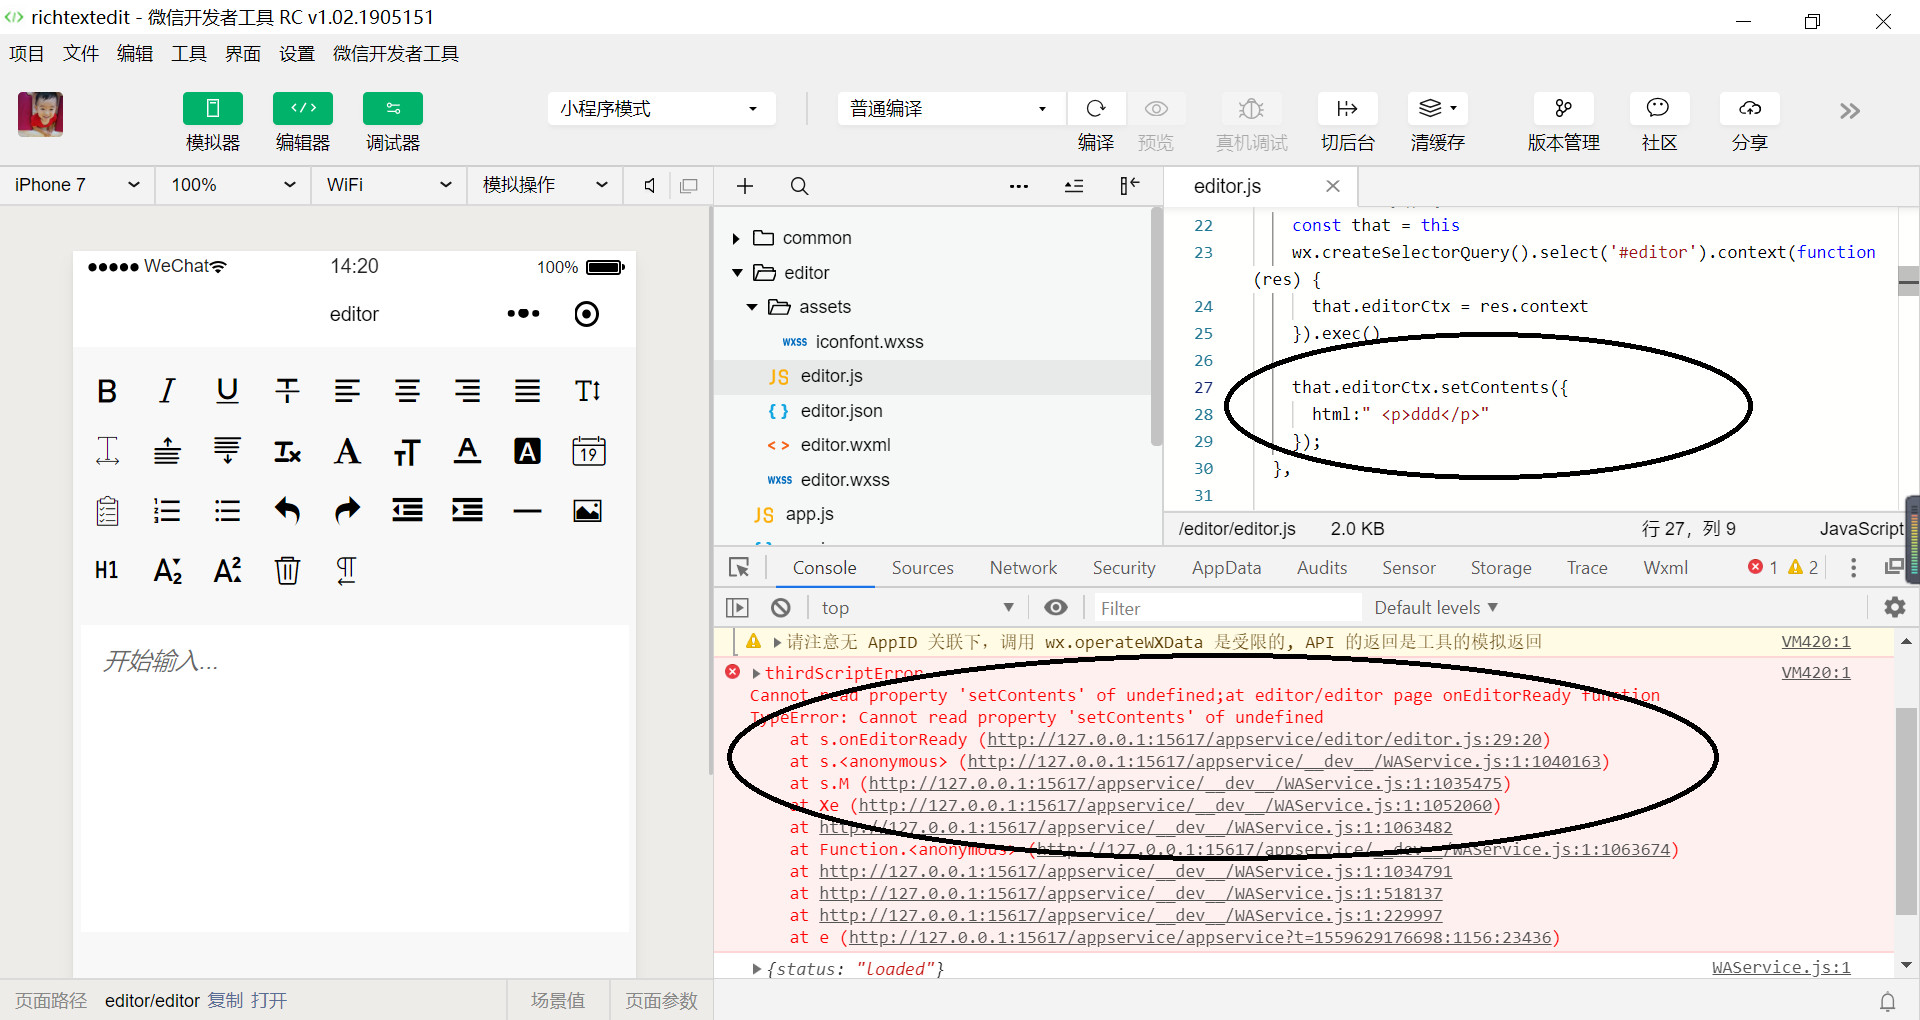Click the console Filter input field
Image resolution: width=1920 pixels, height=1020 pixels.
[1226, 608]
